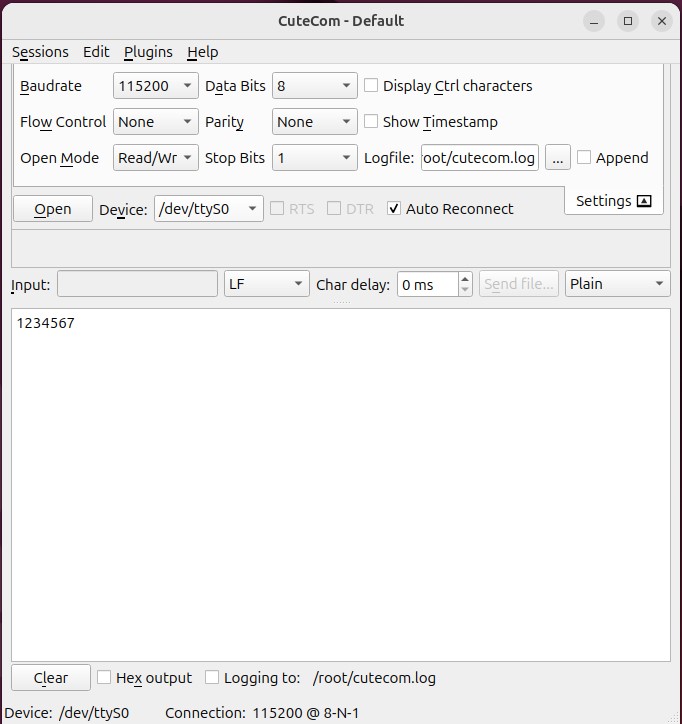Open the Plain input mode dropdown
The height and width of the screenshot is (724, 682).
(617, 284)
